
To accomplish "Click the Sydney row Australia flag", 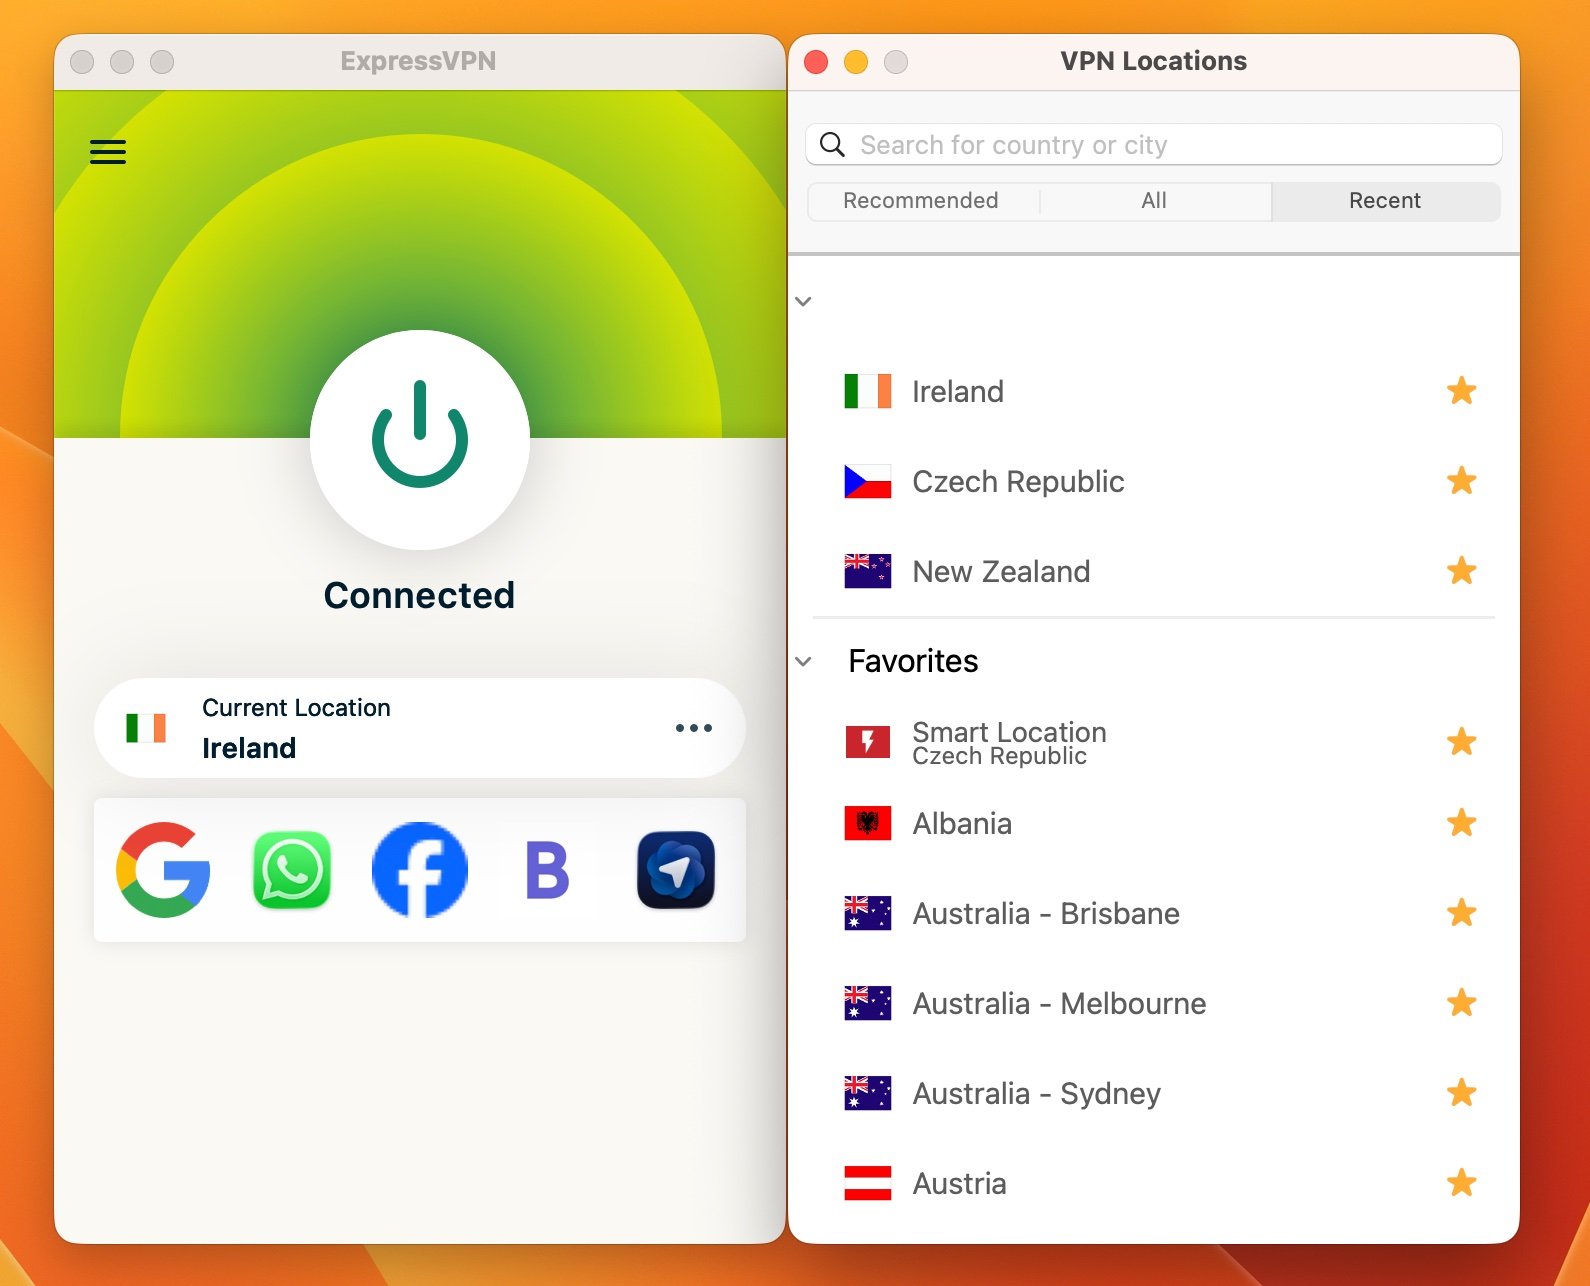I will tap(868, 1093).
